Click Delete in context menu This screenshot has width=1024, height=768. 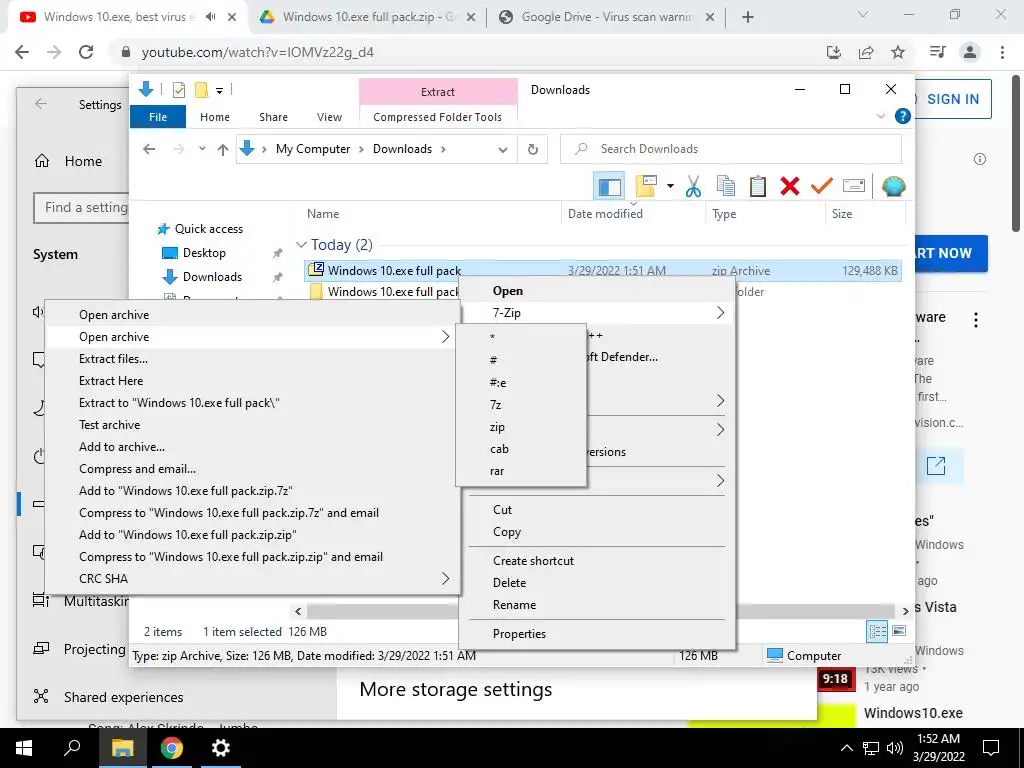pyautogui.click(x=597, y=583)
